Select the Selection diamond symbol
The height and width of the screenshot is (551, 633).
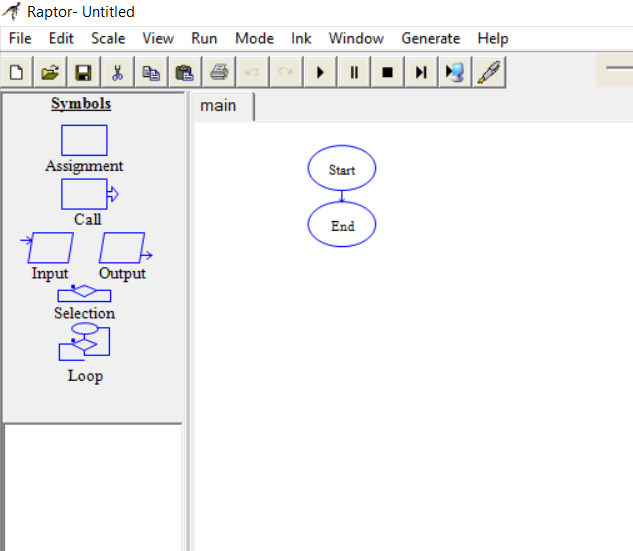pos(84,293)
